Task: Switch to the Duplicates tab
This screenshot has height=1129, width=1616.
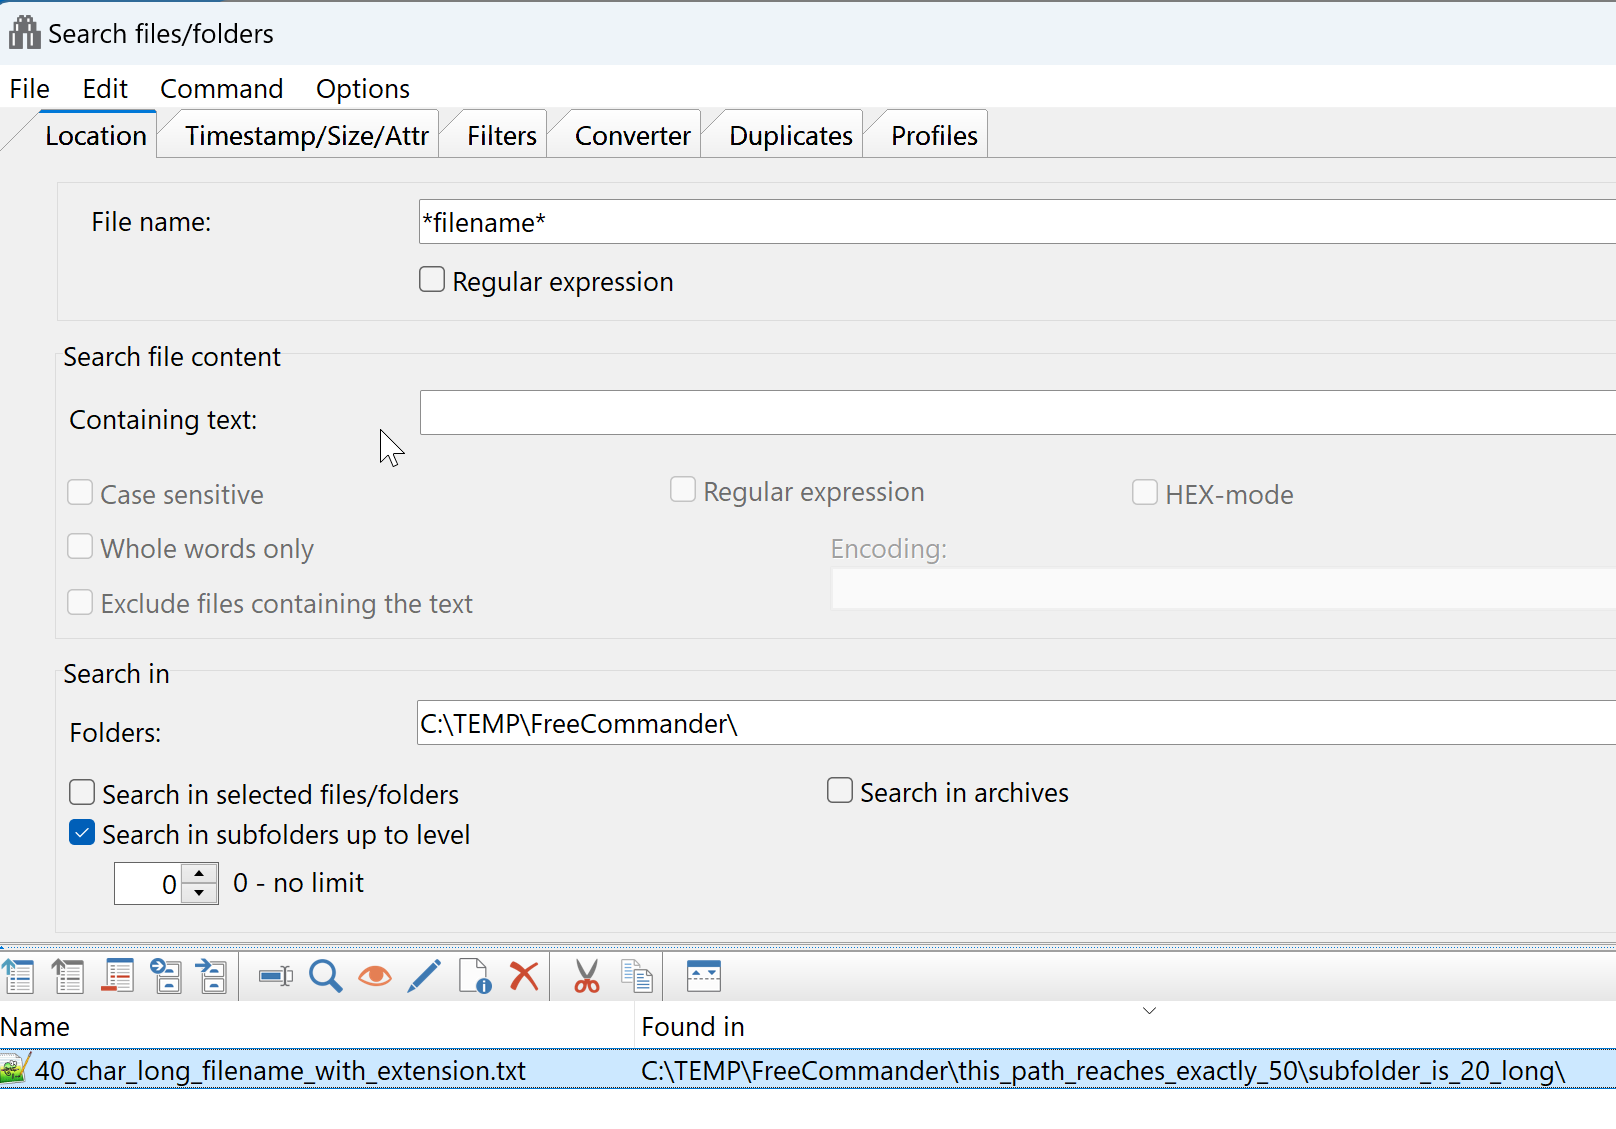Action: [790, 136]
